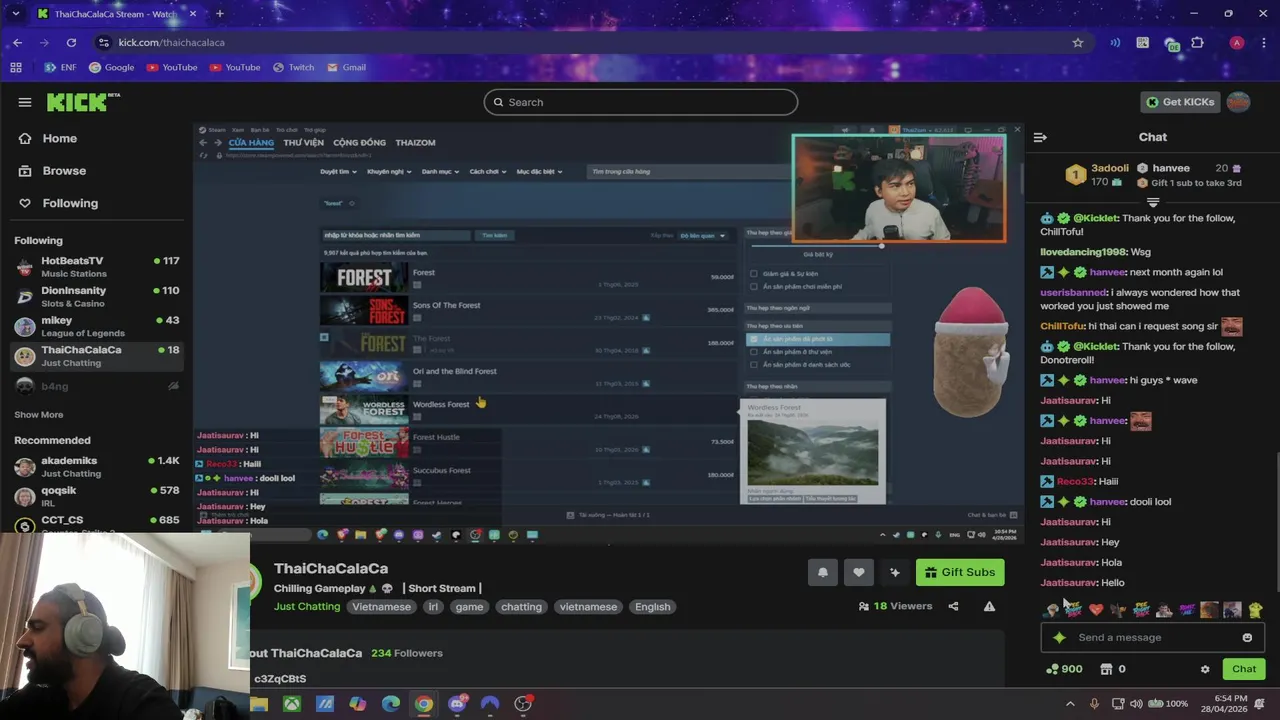Screen dimensions: 1280x720
Task: Open the Kick hamburger sidebar menu
Action: tap(25, 102)
